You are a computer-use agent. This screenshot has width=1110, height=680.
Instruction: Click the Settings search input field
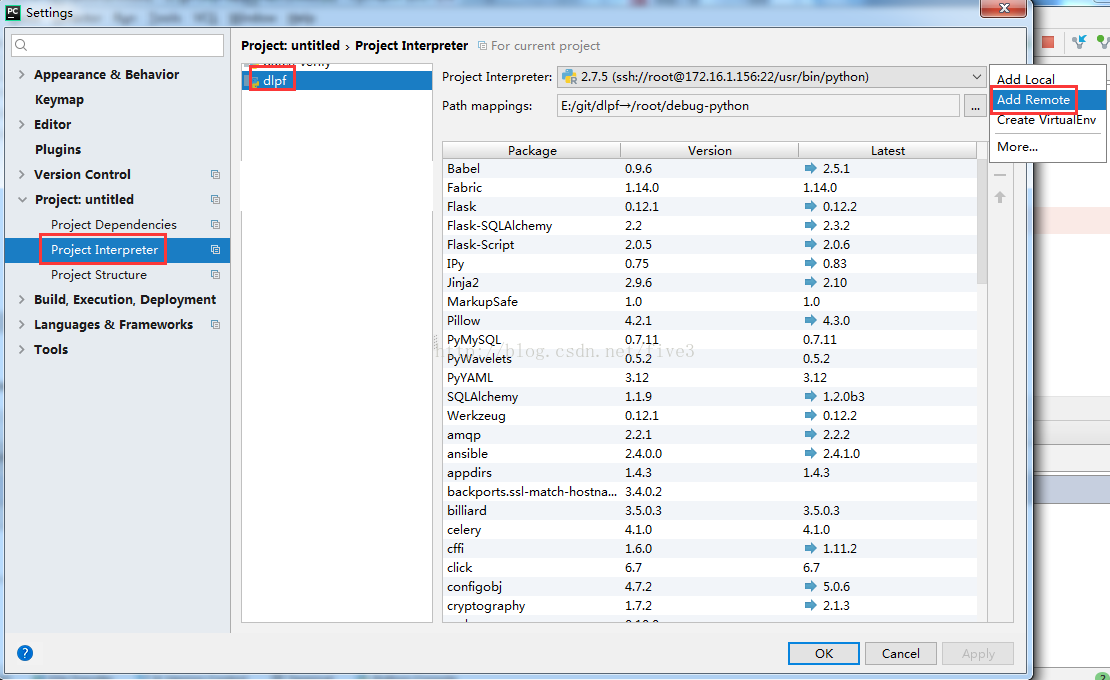[x=118, y=45]
